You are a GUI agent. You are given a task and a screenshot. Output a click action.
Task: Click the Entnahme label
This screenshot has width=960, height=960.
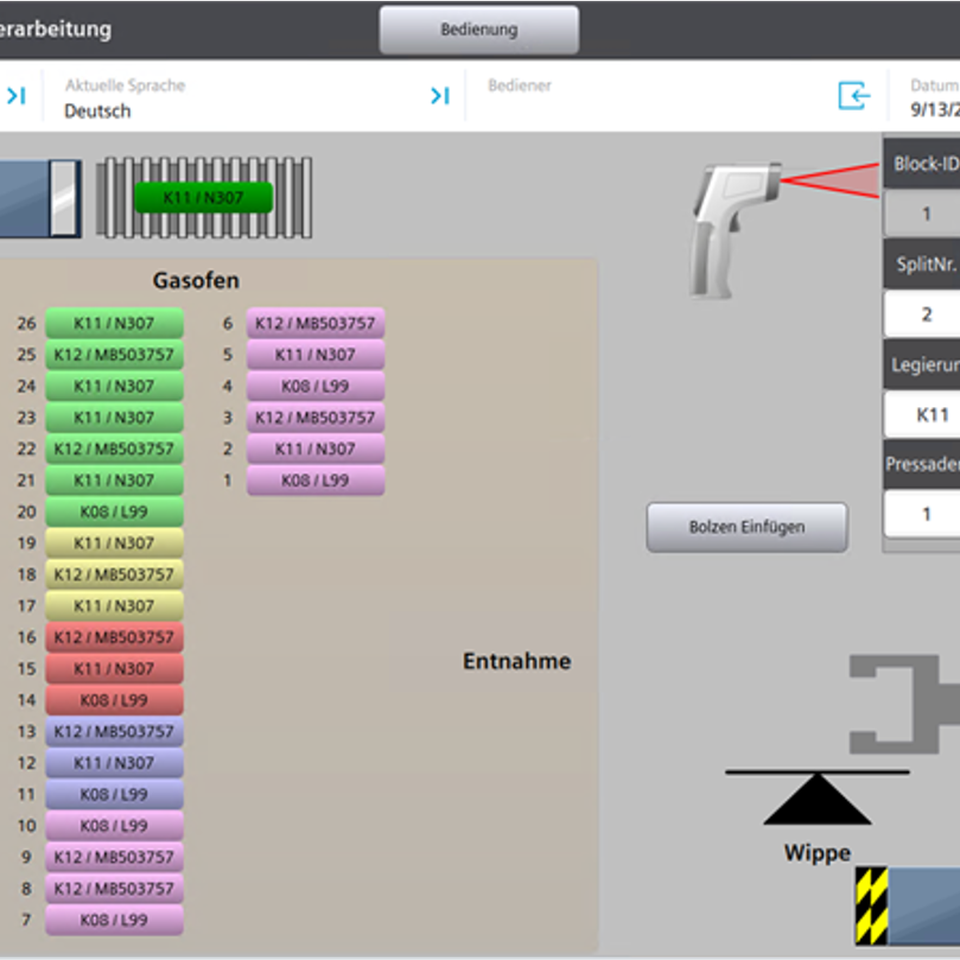point(517,661)
